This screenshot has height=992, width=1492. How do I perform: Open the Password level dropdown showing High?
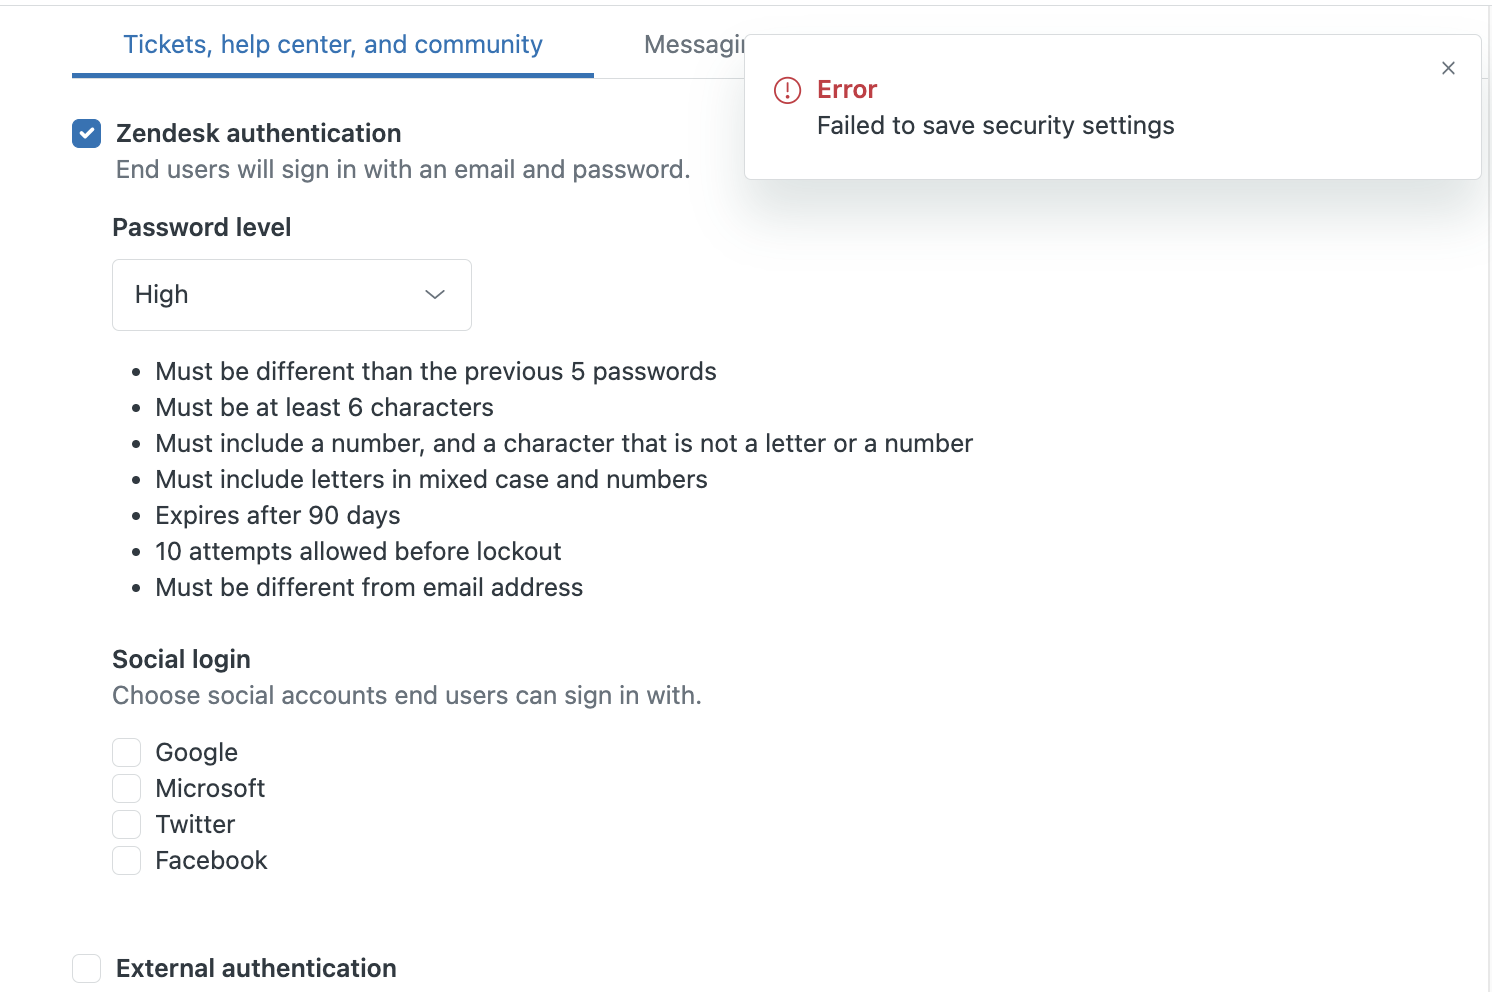click(x=291, y=295)
